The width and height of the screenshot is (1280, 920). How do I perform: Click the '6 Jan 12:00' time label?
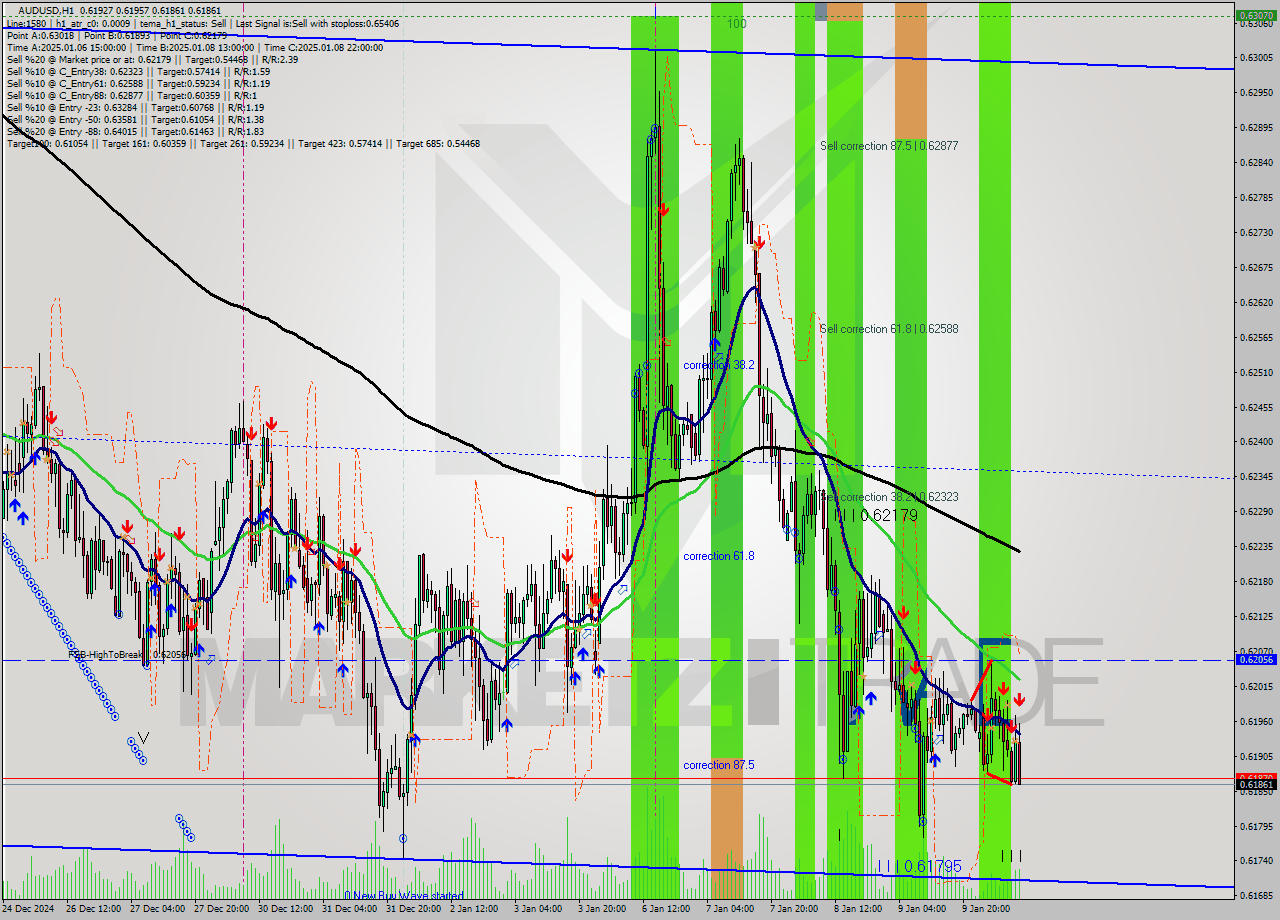tap(667, 909)
